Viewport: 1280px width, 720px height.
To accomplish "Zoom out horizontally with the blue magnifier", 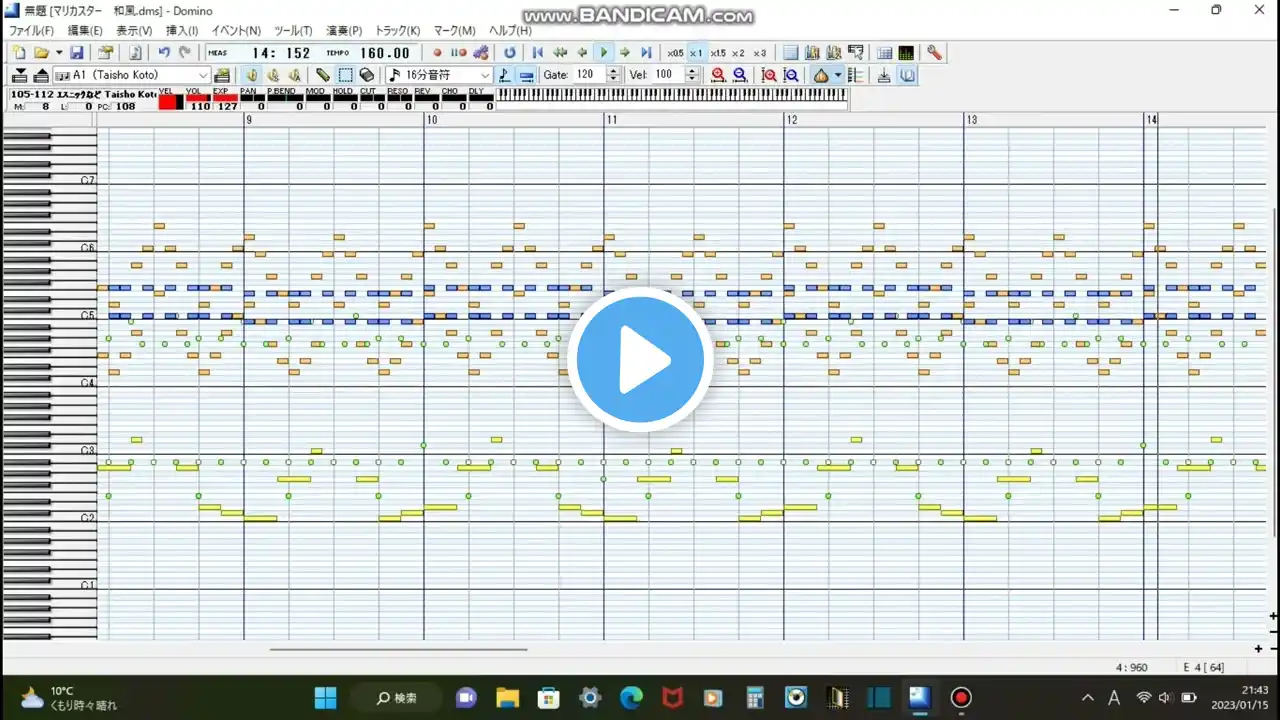I will (740, 75).
